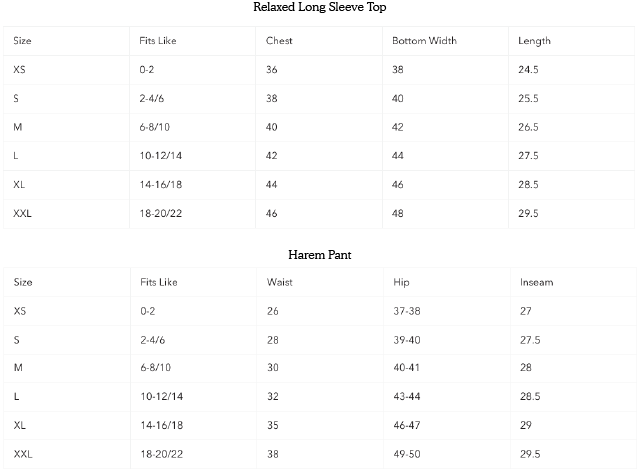Select the Bottom Width column header
Screen dimensions: 640x473
pos(424,41)
